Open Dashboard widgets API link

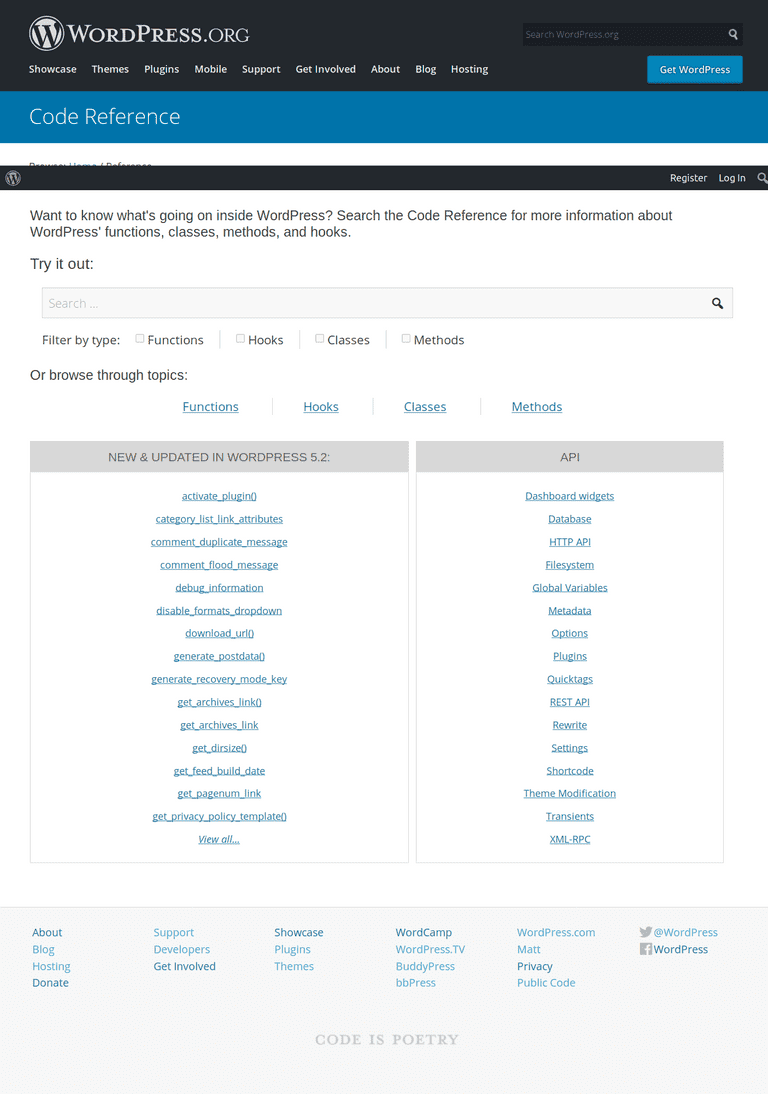[570, 496]
